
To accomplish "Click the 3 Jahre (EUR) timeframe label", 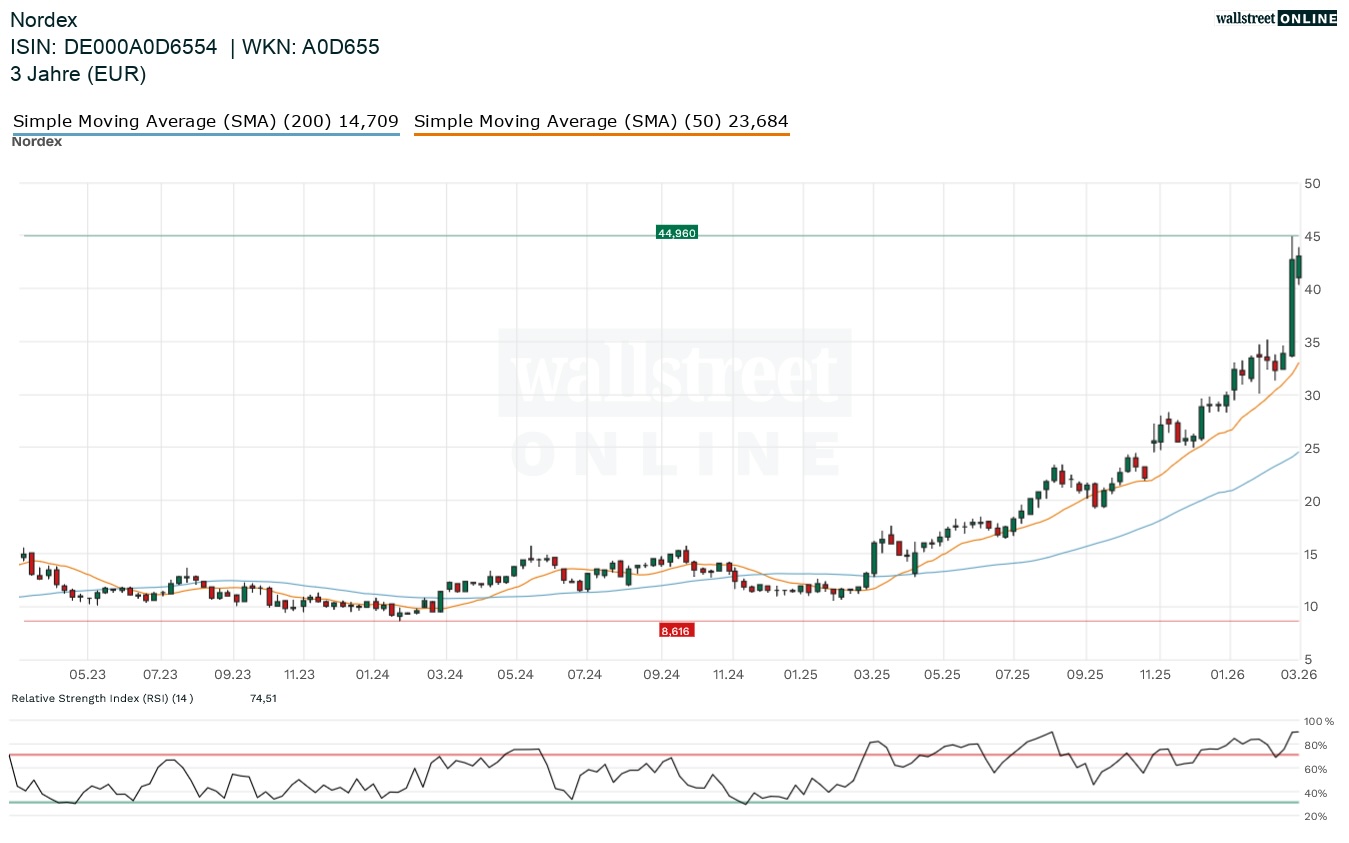I will (78, 74).
